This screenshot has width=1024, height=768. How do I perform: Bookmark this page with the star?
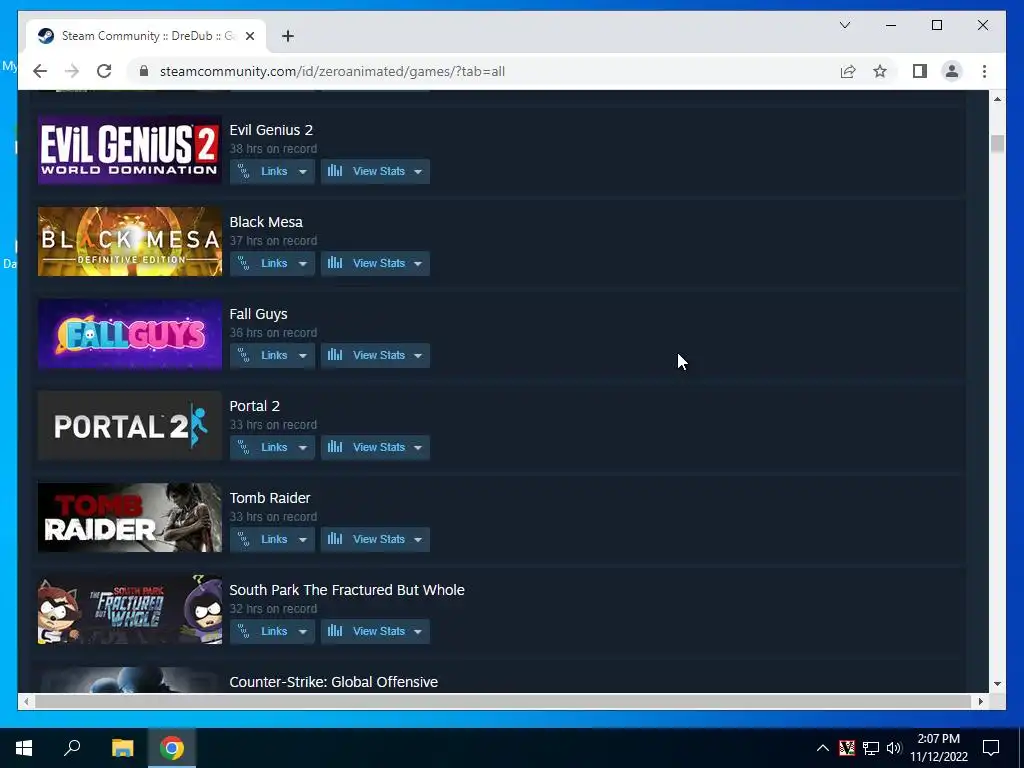[x=880, y=71]
